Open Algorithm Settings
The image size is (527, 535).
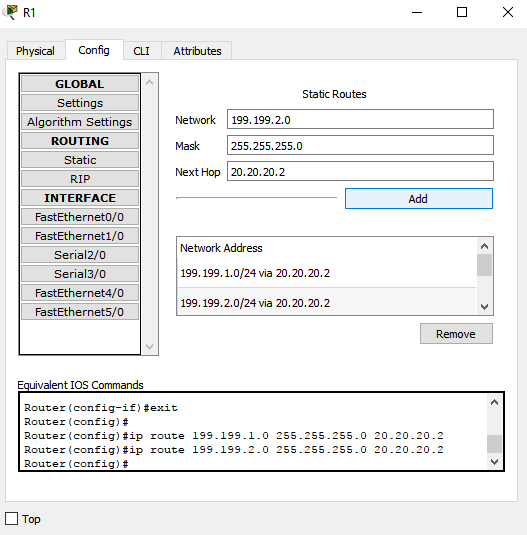80,122
